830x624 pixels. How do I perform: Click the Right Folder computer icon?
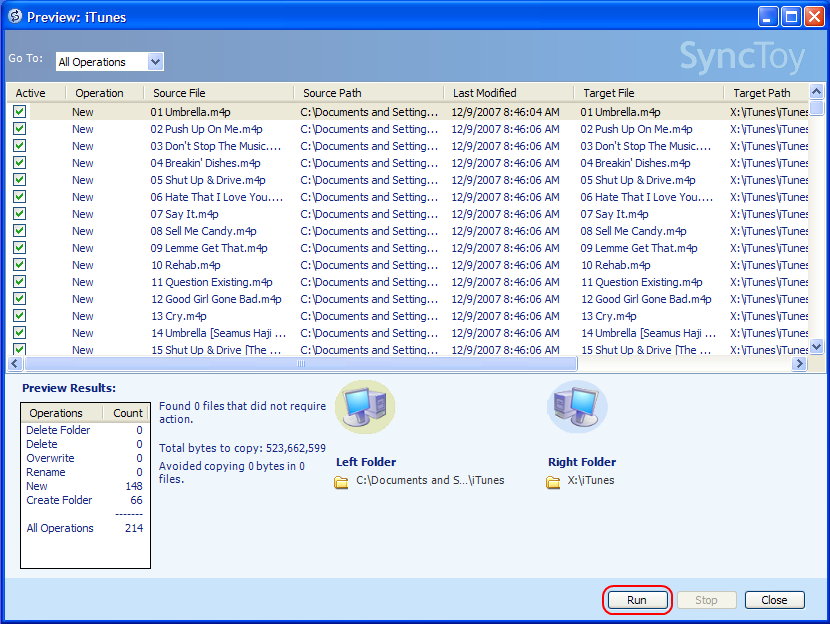coord(577,406)
